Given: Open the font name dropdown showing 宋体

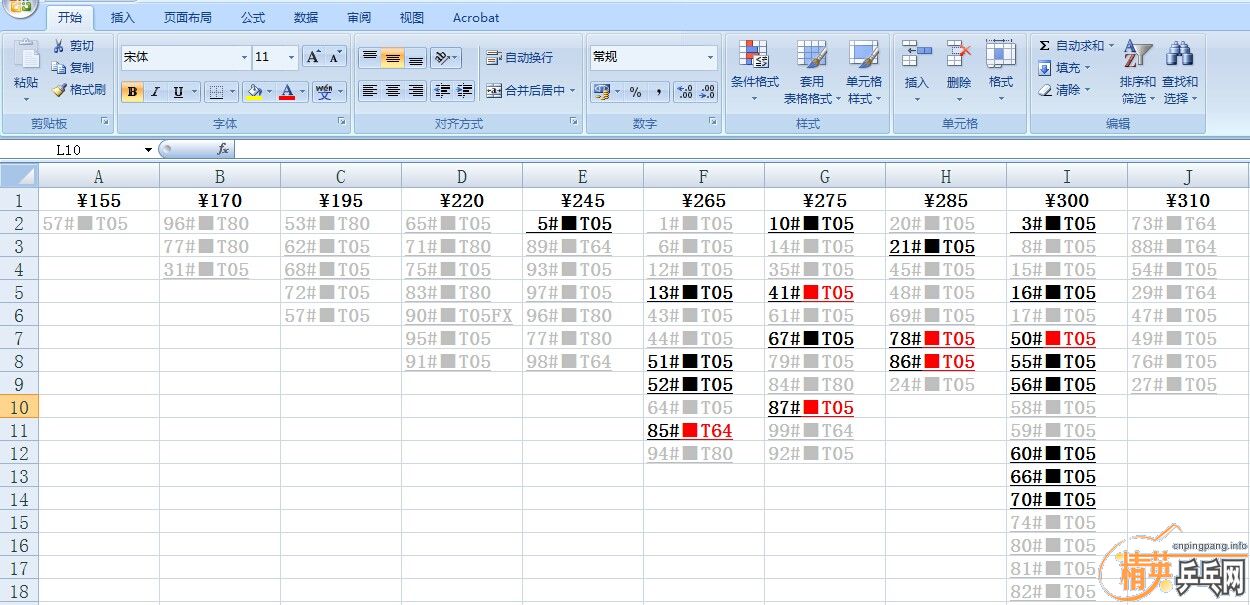Looking at the screenshot, I should click(244, 57).
